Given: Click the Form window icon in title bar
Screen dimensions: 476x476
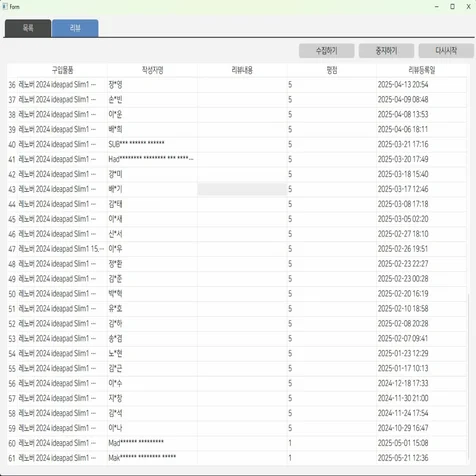Looking at the screenshot, I should [5, 6].
